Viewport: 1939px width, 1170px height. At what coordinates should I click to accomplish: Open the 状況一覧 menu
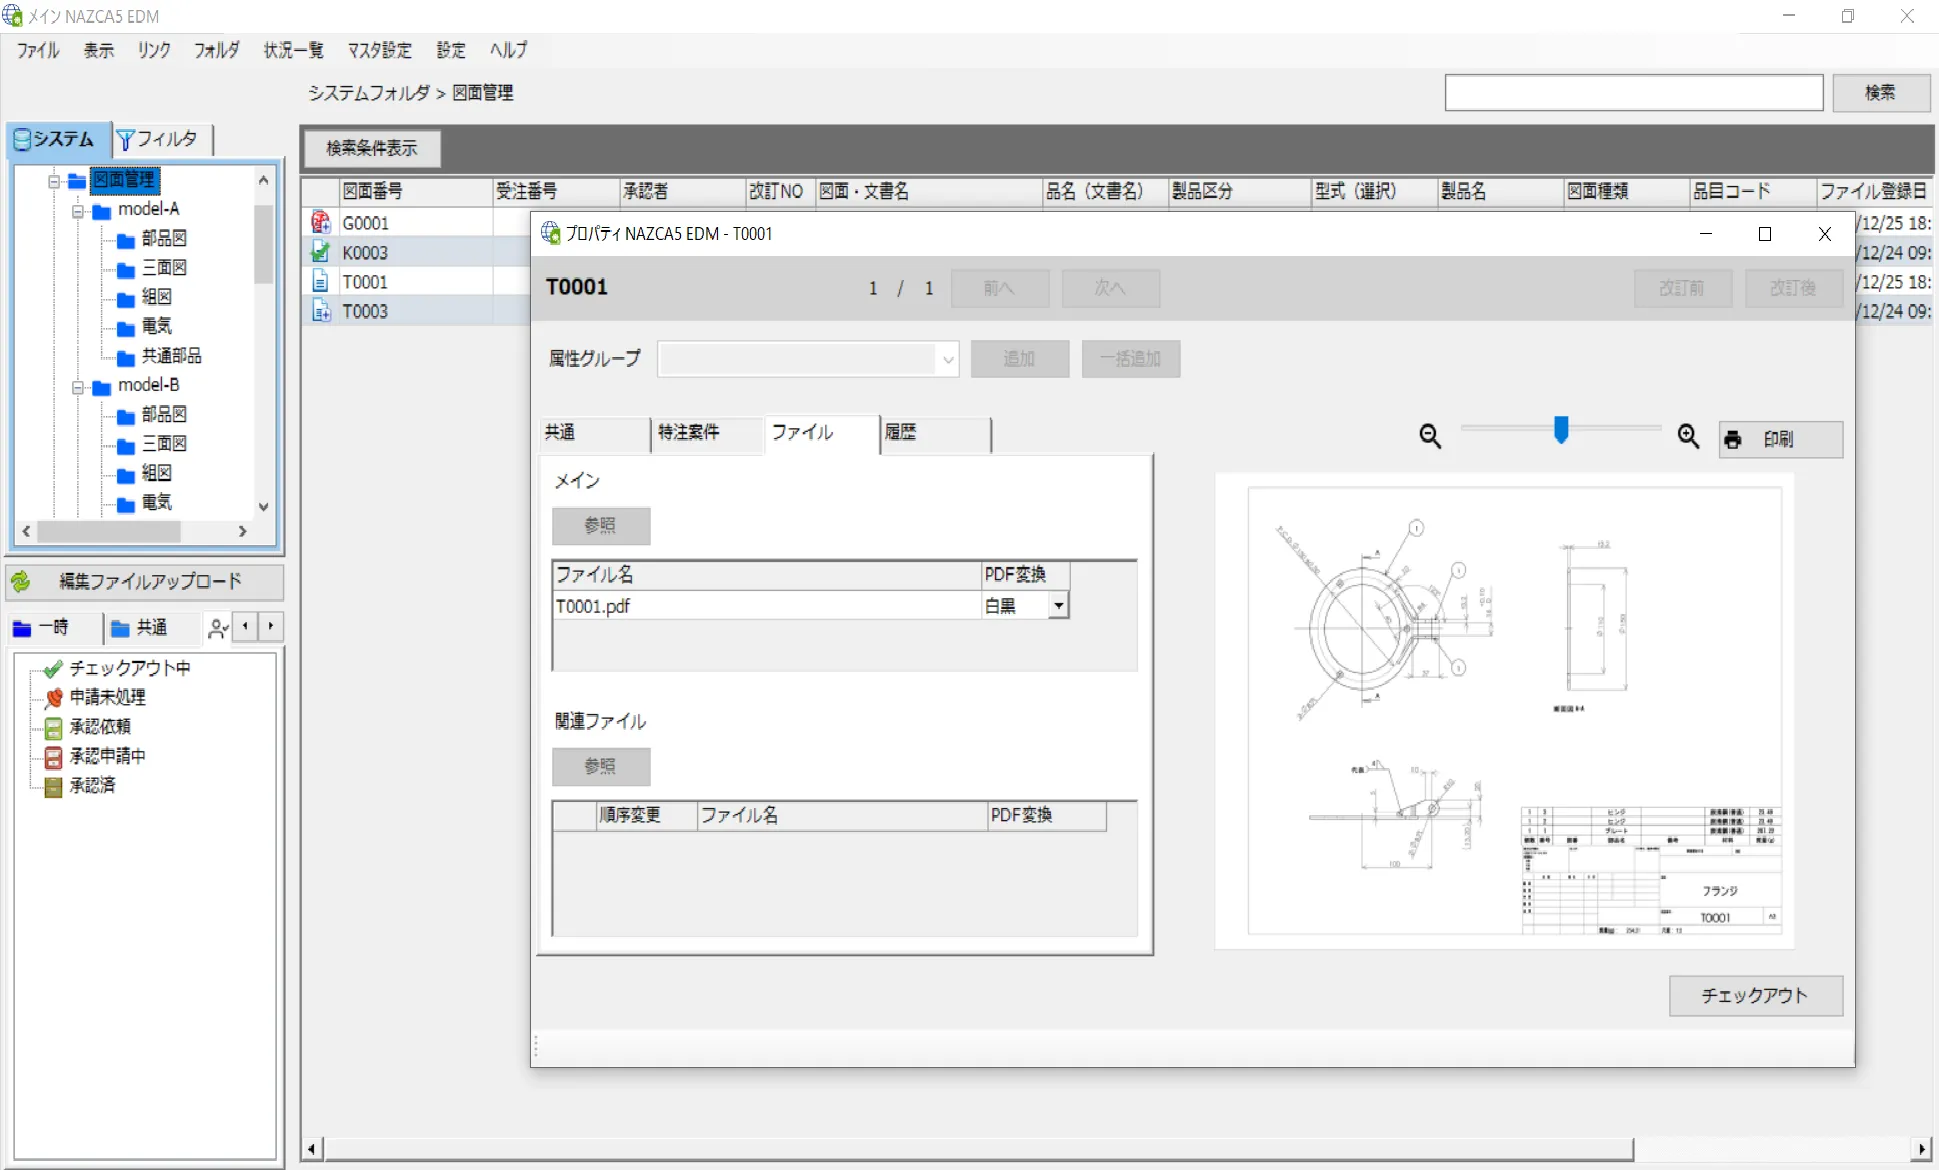(x=293, y=50)
